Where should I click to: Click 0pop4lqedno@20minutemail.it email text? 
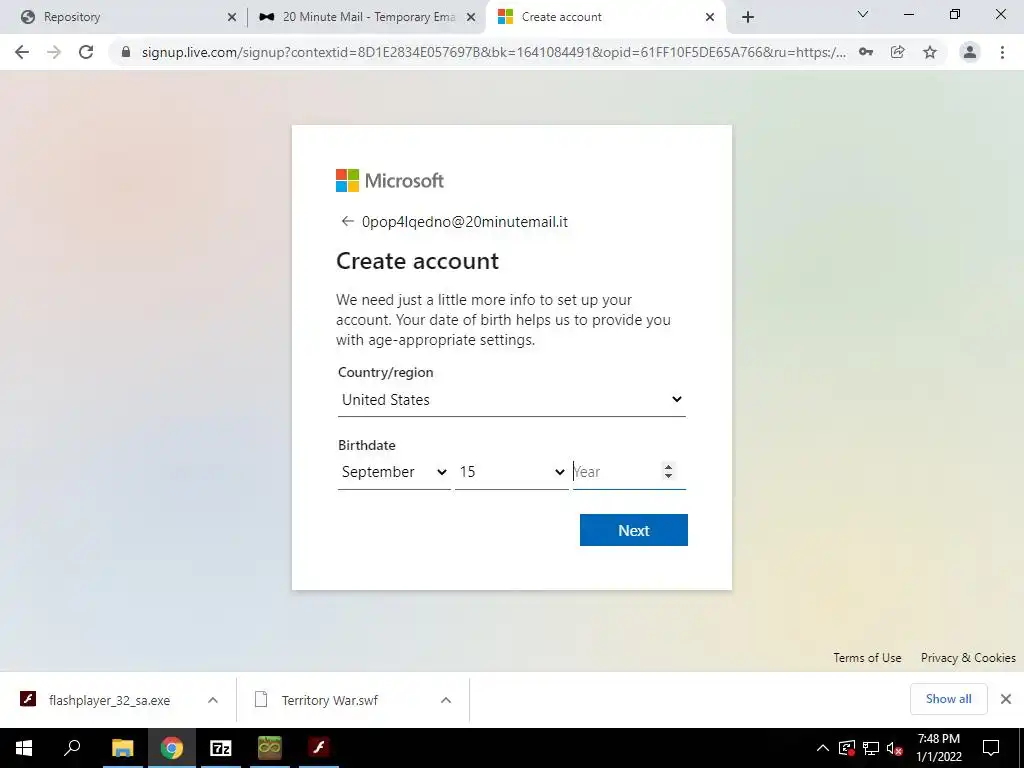coord(465,222)
